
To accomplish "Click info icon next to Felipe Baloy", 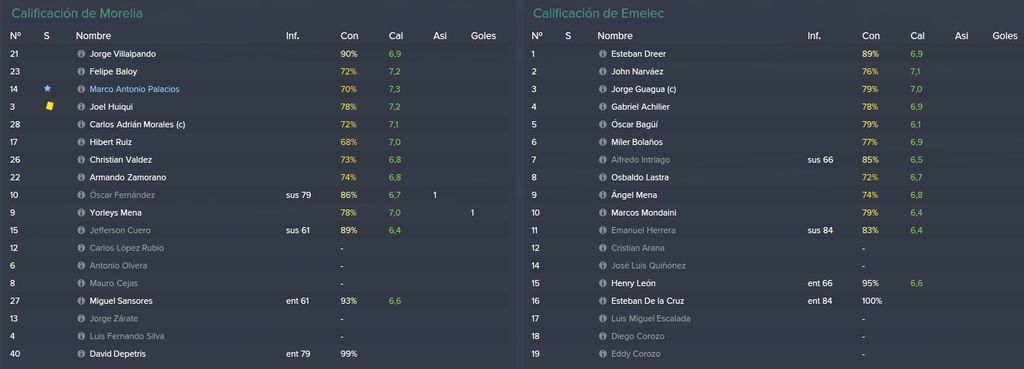I will (81, 72).
